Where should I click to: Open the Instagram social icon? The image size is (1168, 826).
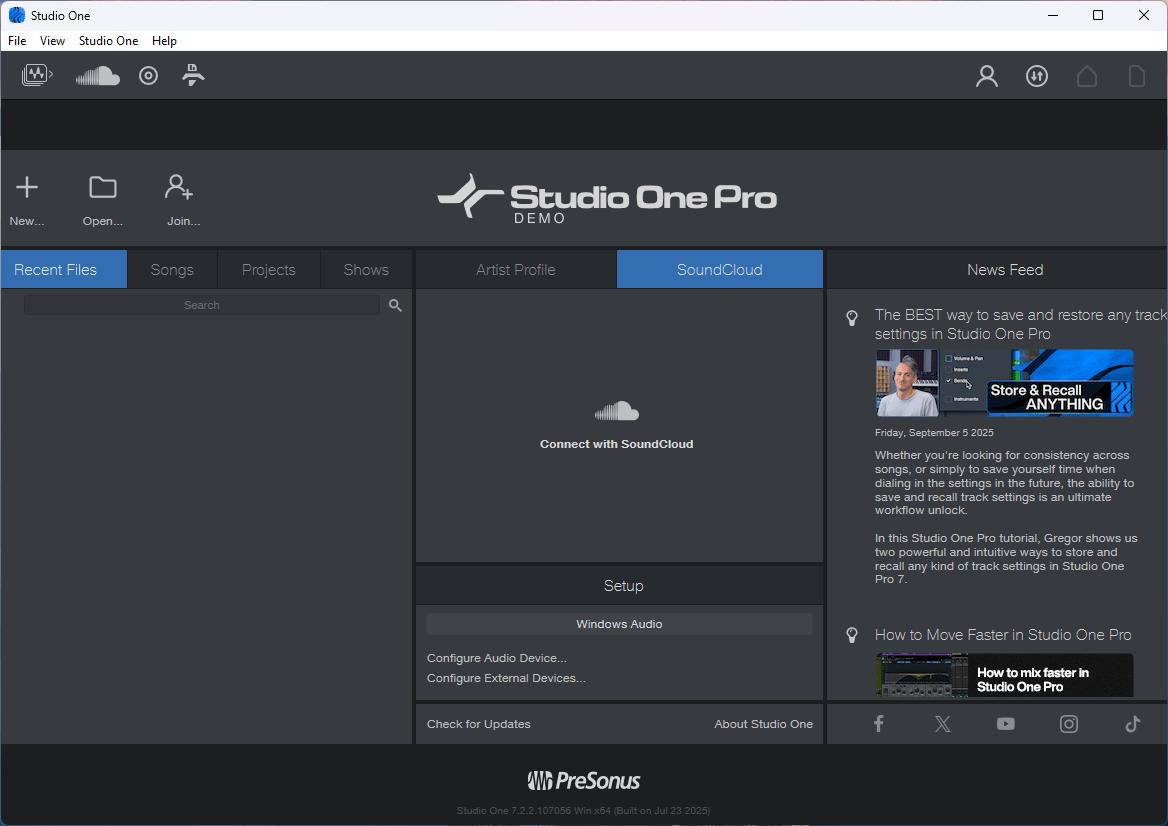pyautogui.click(x=1069, y=724)
